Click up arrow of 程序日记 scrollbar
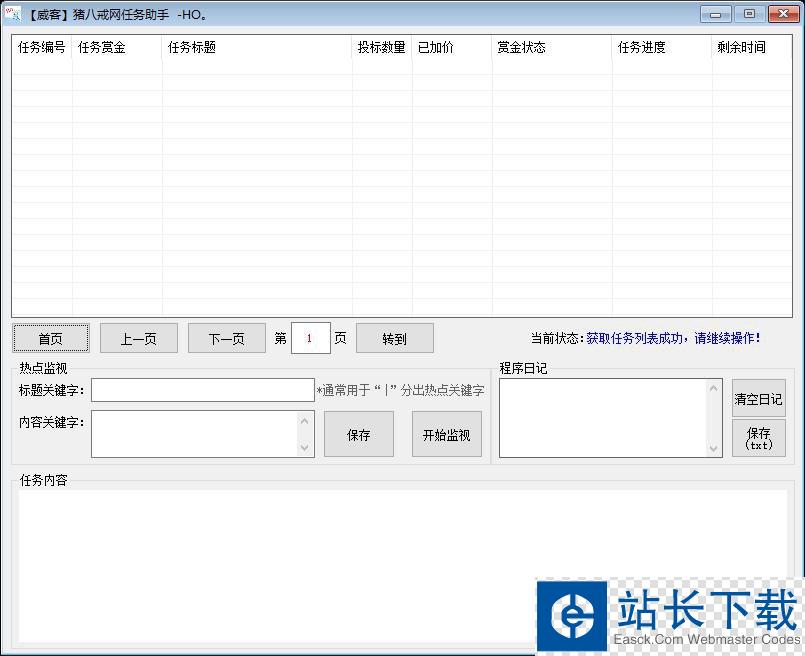This screenshot has width=805, height=656. pyautogui.click(x=714, y=389)
